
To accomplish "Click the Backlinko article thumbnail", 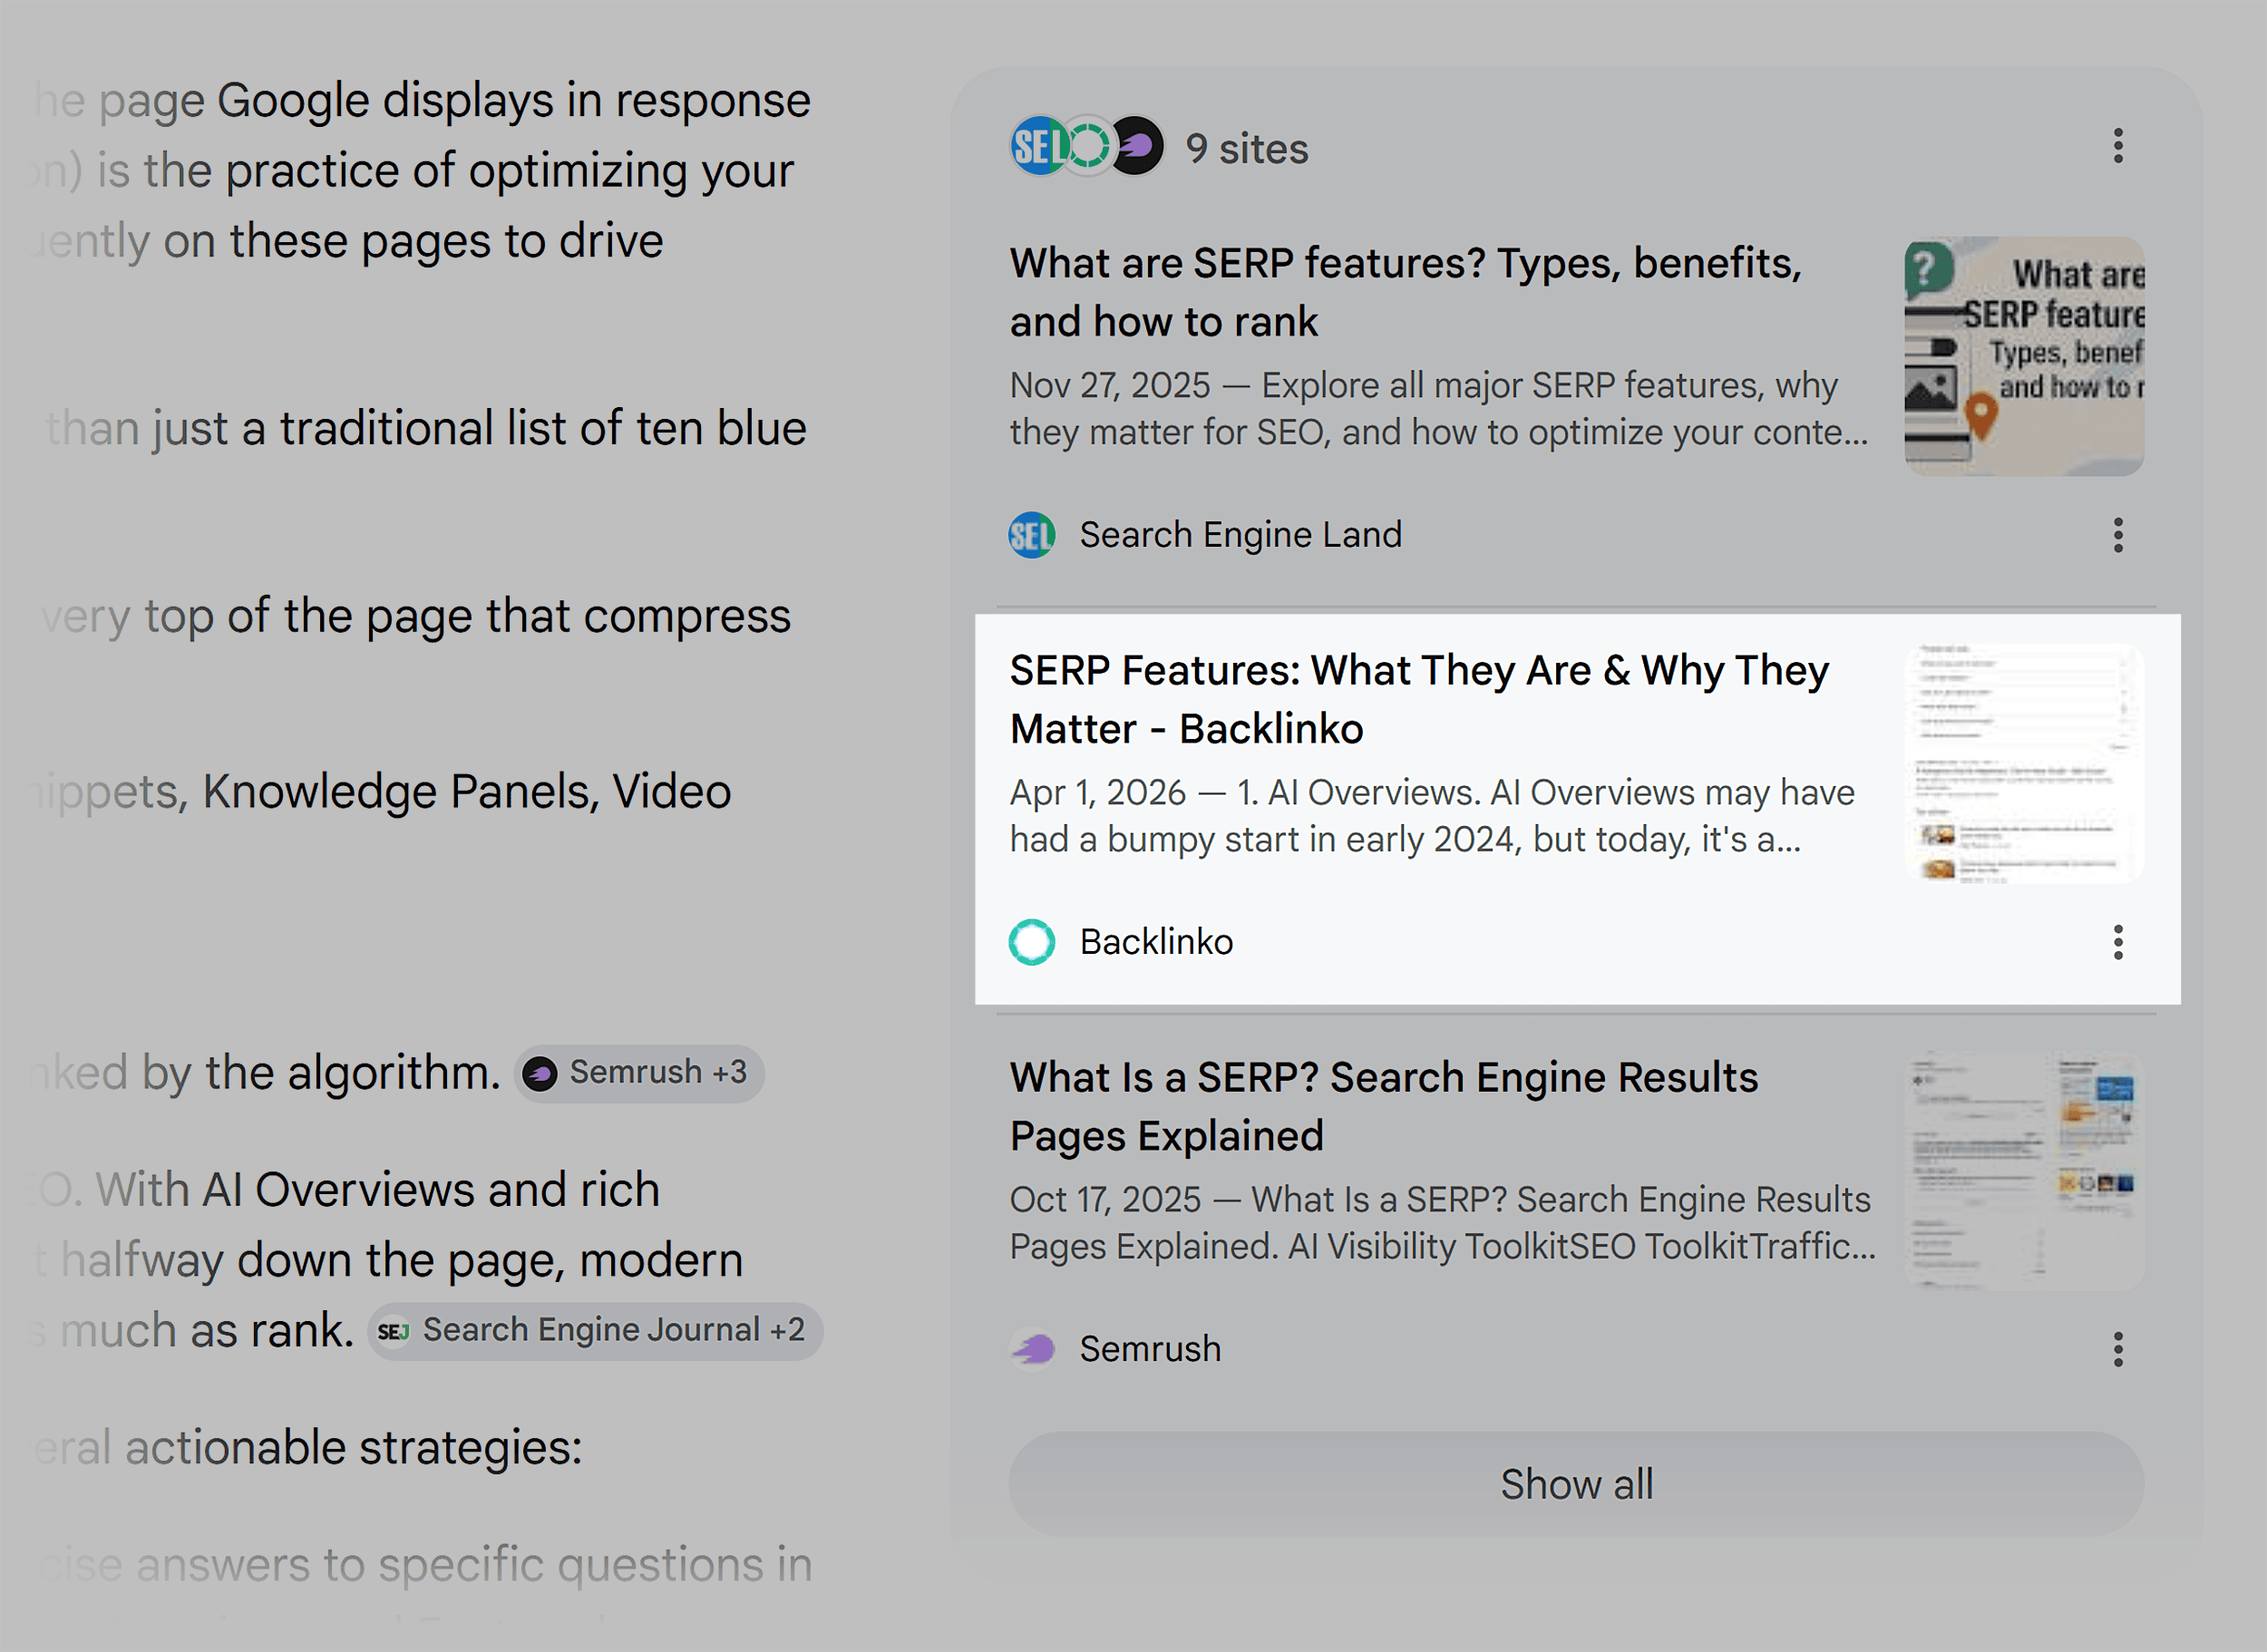I will 2024,763.
